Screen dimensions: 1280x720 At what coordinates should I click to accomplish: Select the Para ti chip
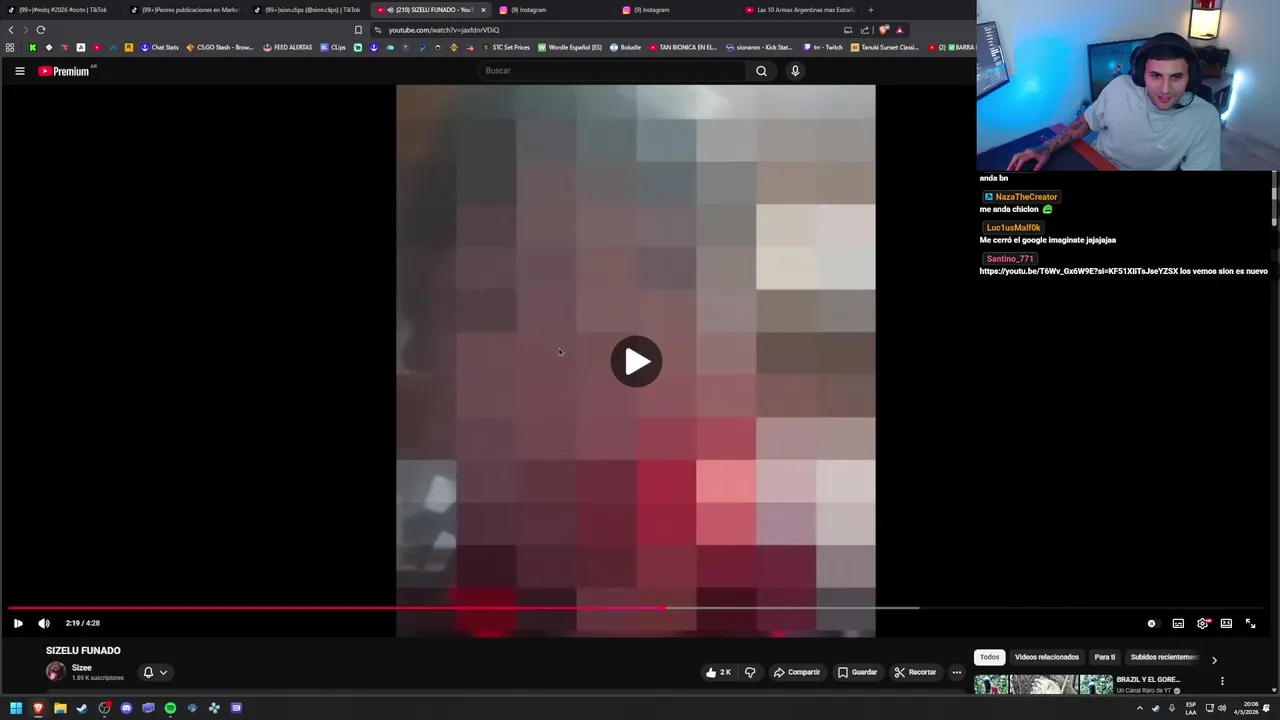[1104, 657]
